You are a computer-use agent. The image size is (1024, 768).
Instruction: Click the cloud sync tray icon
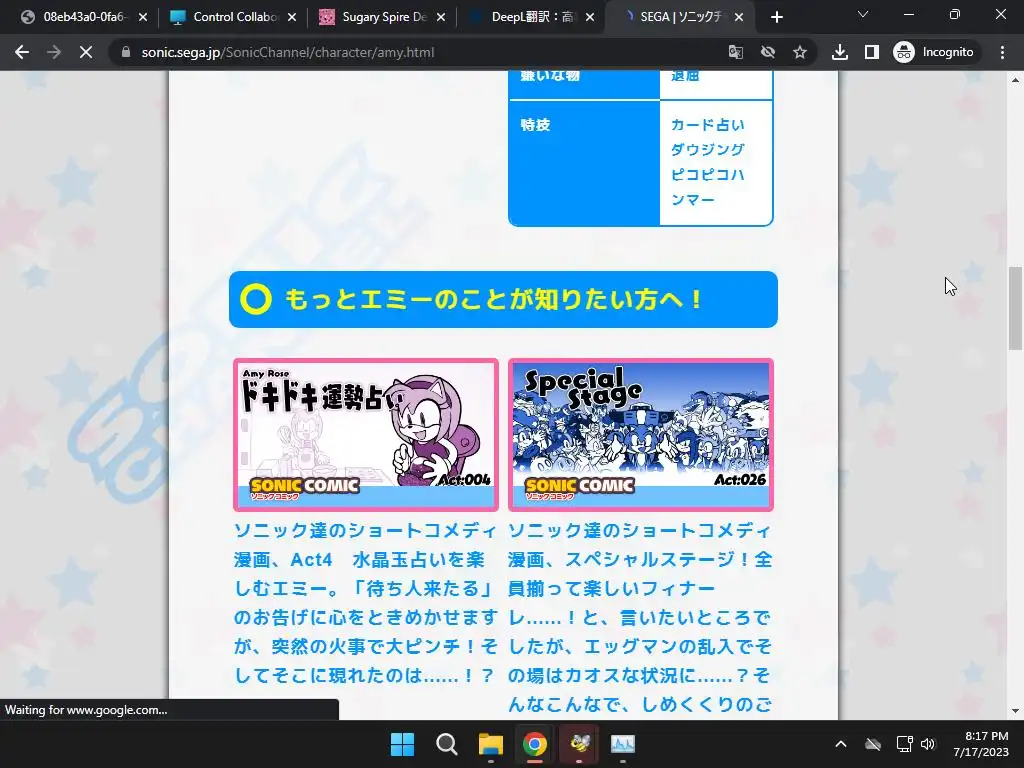coord(873,744)
